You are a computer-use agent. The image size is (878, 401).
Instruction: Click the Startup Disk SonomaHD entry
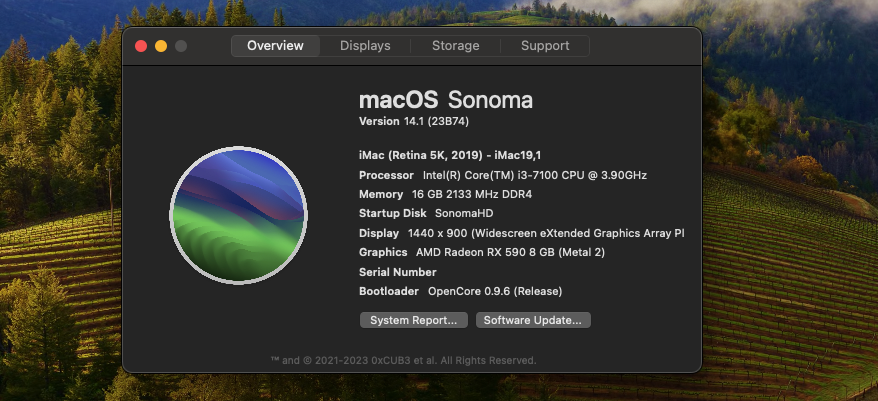click(x=426, y=213)
